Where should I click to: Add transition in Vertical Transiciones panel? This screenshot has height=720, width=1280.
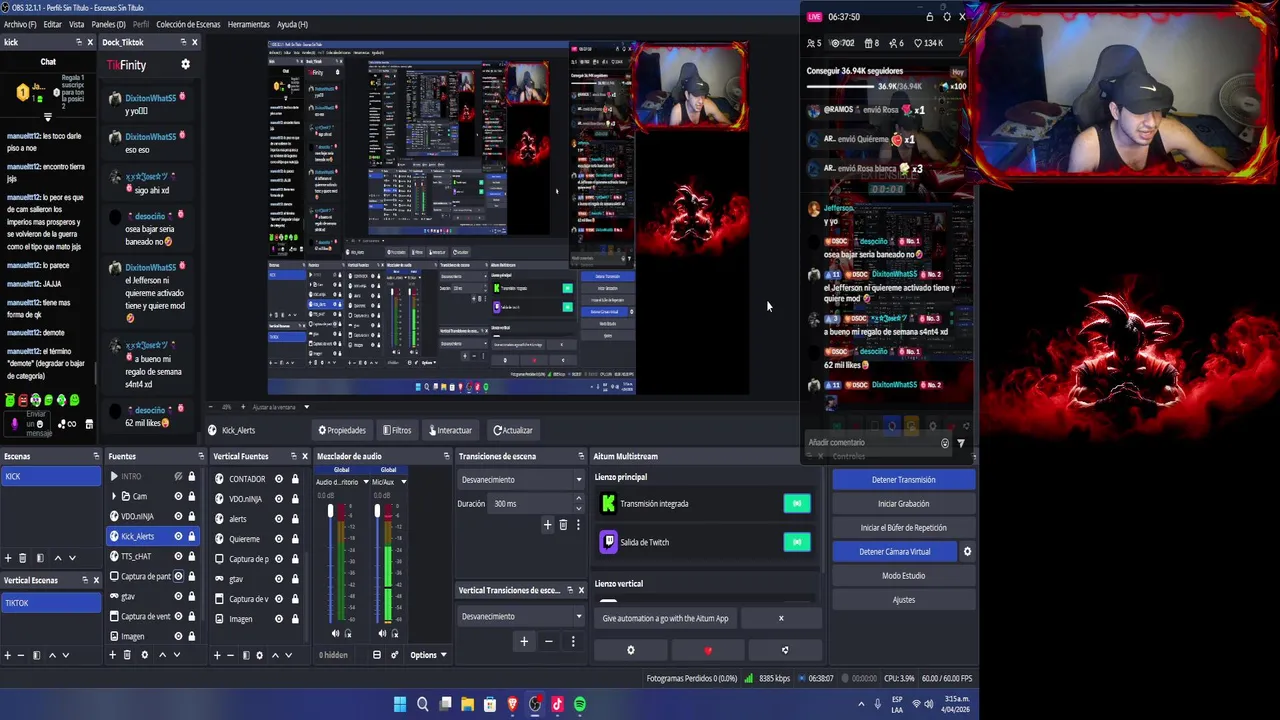(x=523, y=641)
